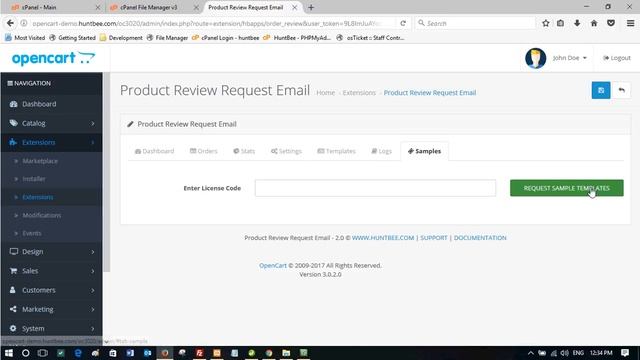Click the browser back arrow
This screenshot has height=360, width=640.
tap(10, 23)
